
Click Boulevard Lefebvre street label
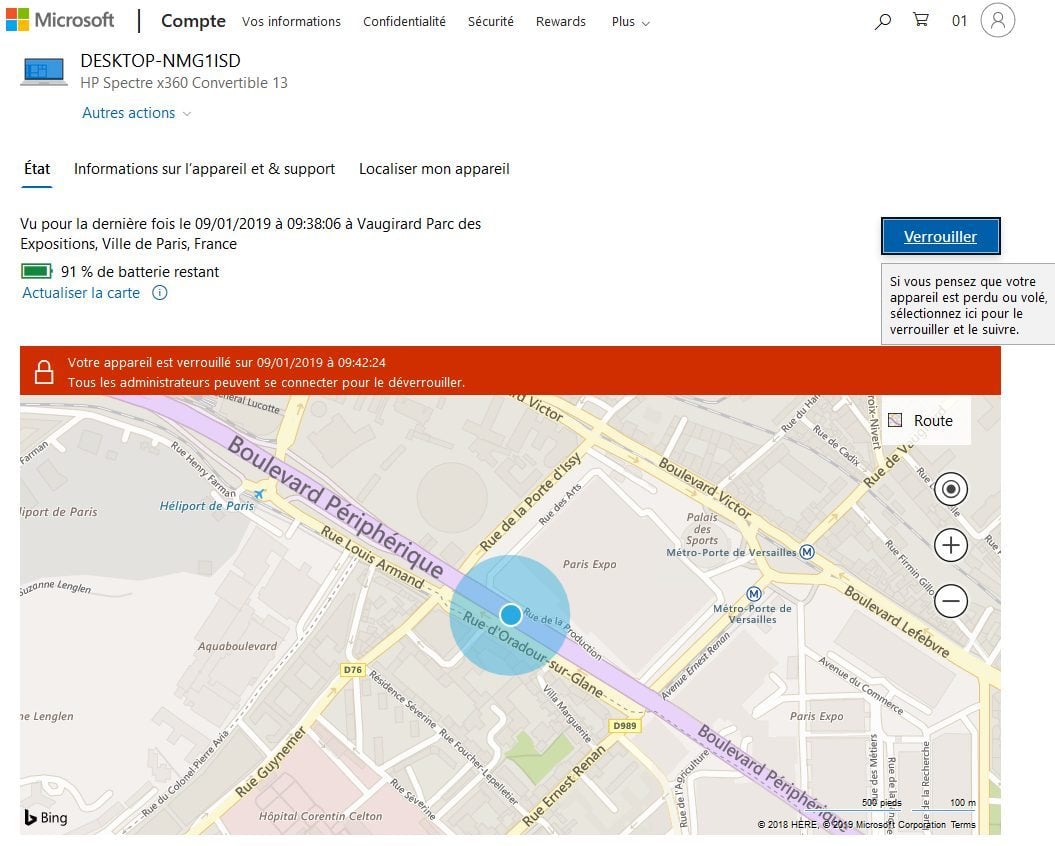pyautogui.click(x=896, y=622)
